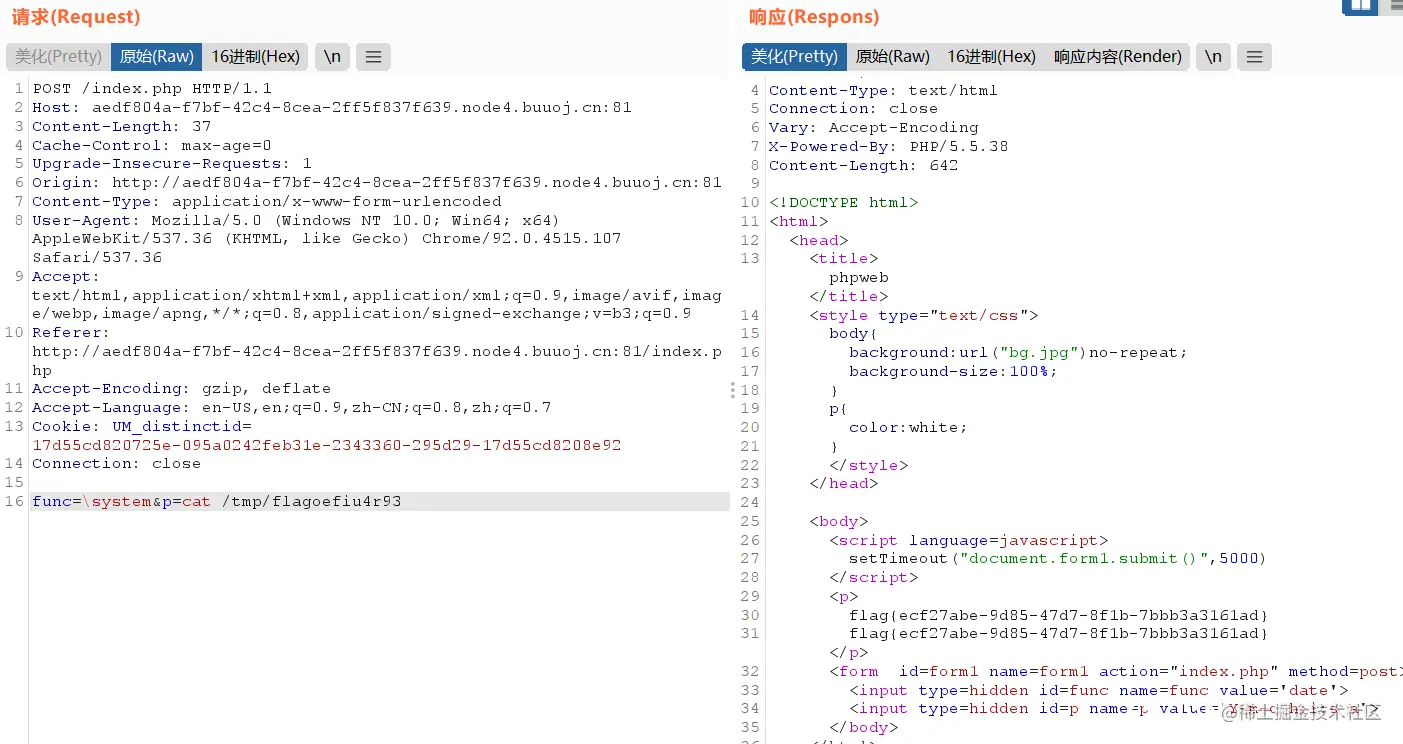Screen dimensions: 1403x744
Task: Click the X-Powered-By: PHP/5.5.38 line
Action: (888, 146)
